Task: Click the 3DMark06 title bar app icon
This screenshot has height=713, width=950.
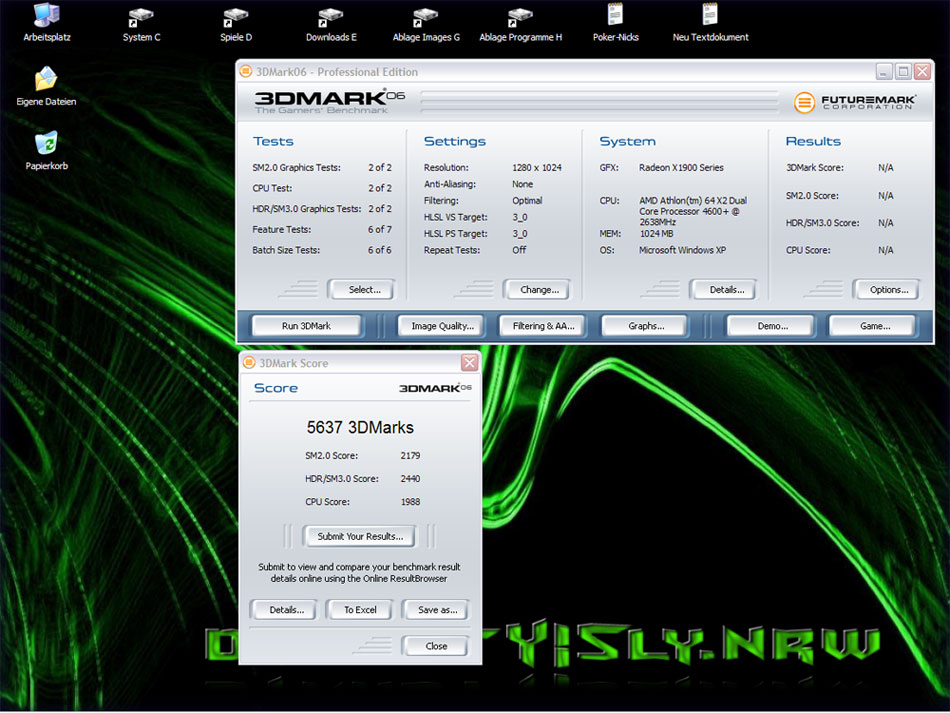Action: [x=245, y=71]
